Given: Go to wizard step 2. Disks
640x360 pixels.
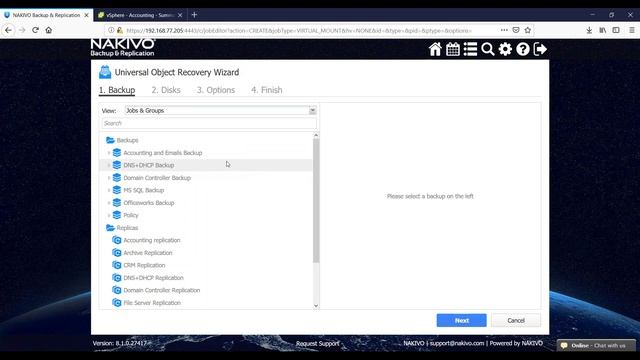Looking at the screenshot, I should click(x=166, y=90).
